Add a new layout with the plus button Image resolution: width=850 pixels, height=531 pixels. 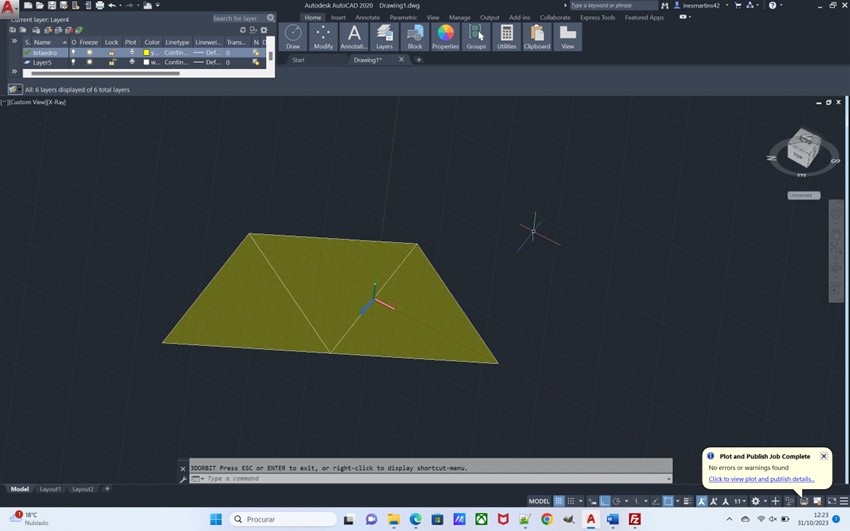click(x=107, y=489)
